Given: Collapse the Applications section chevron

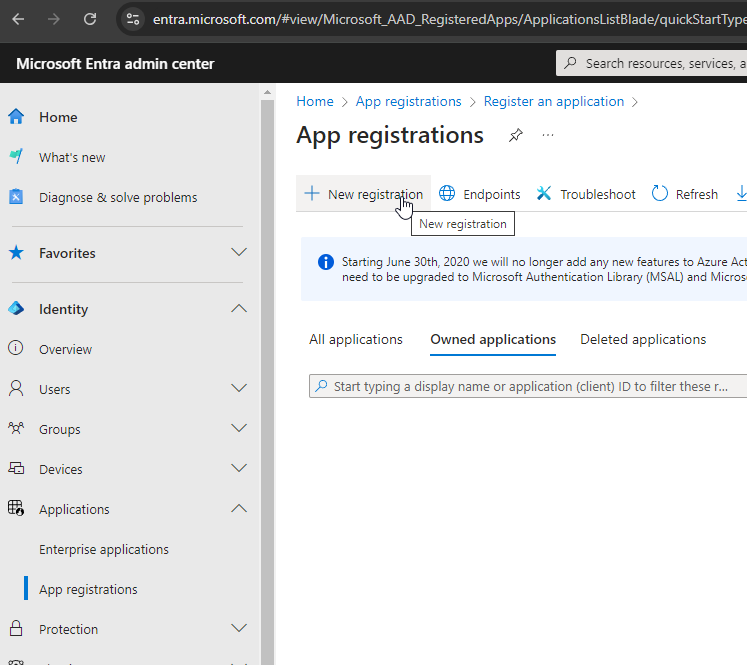Looking at the screenshot, I should tap(239, 508).
